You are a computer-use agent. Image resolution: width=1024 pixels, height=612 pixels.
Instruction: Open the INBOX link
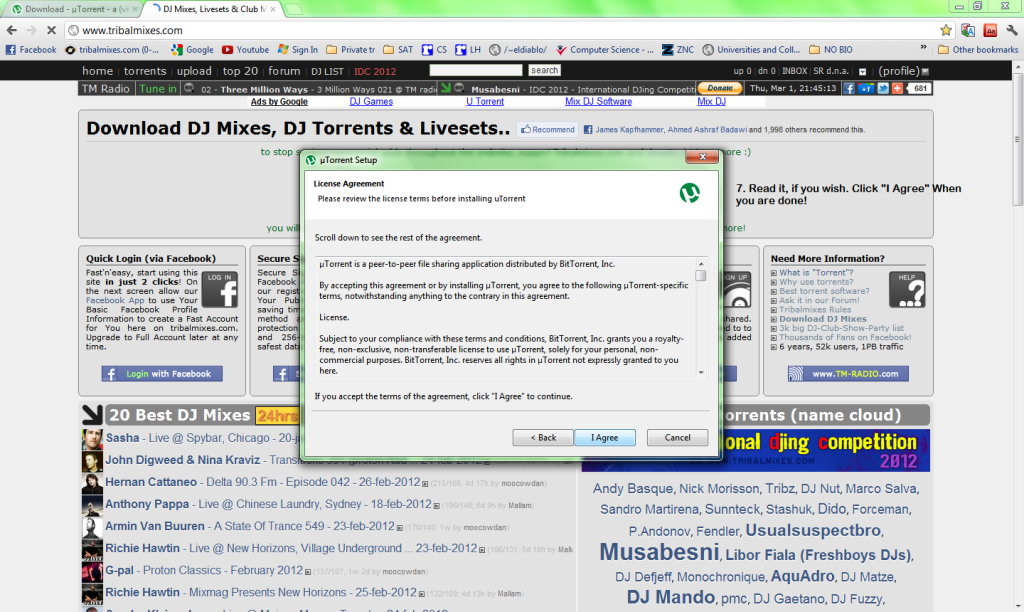[x=794, y=71]
